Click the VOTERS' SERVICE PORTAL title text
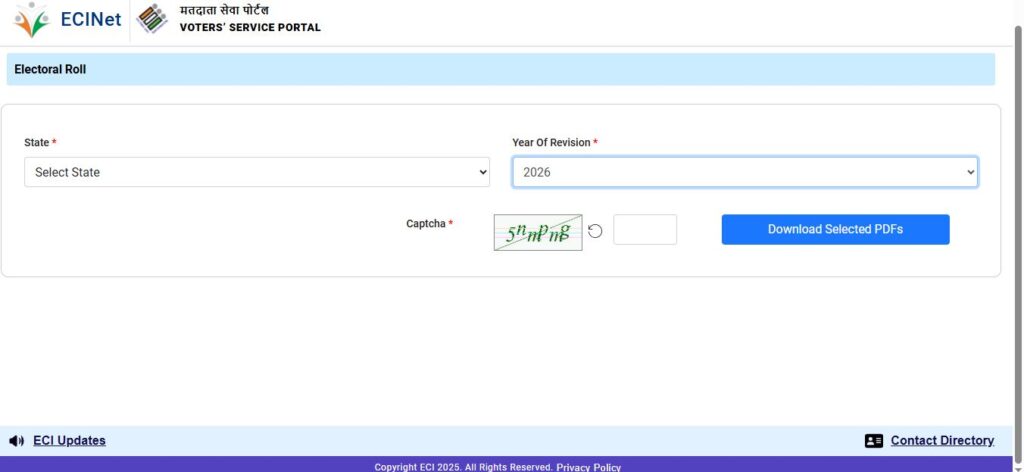 [250, 27]
